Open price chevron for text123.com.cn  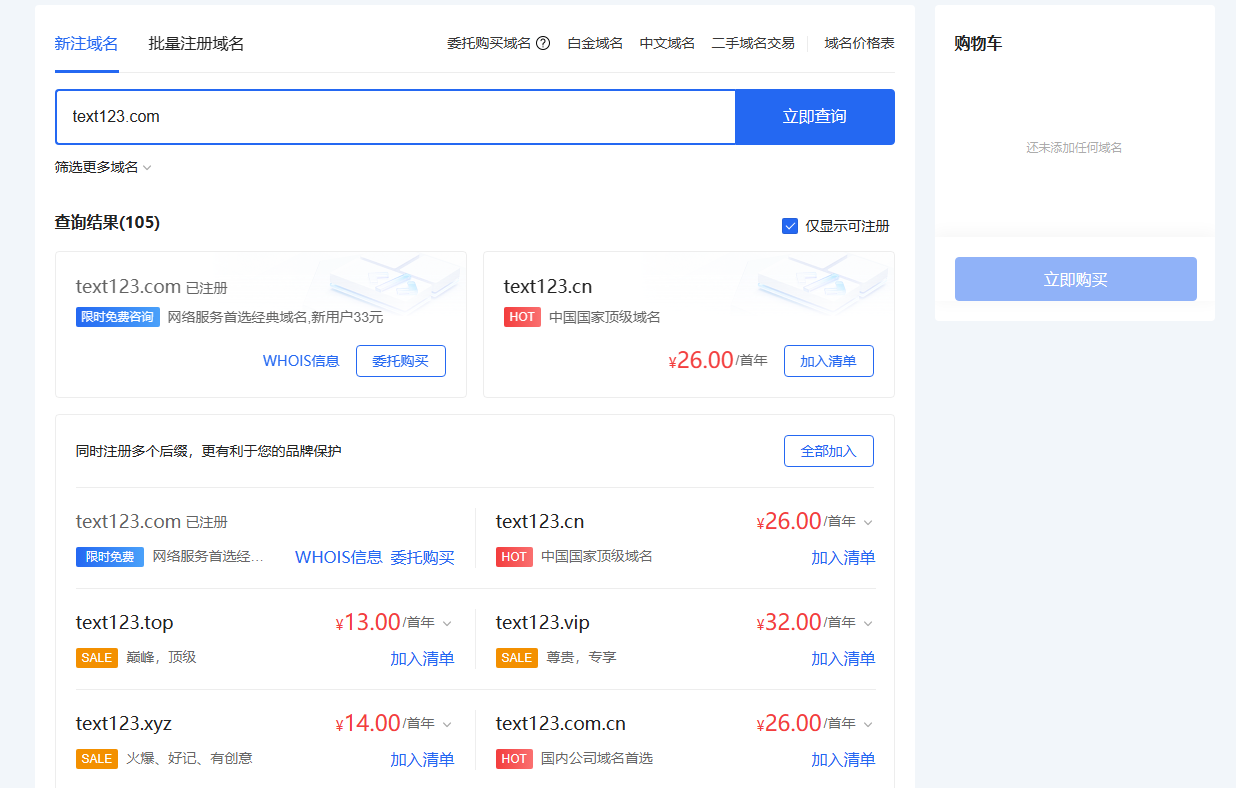point(868,724)
